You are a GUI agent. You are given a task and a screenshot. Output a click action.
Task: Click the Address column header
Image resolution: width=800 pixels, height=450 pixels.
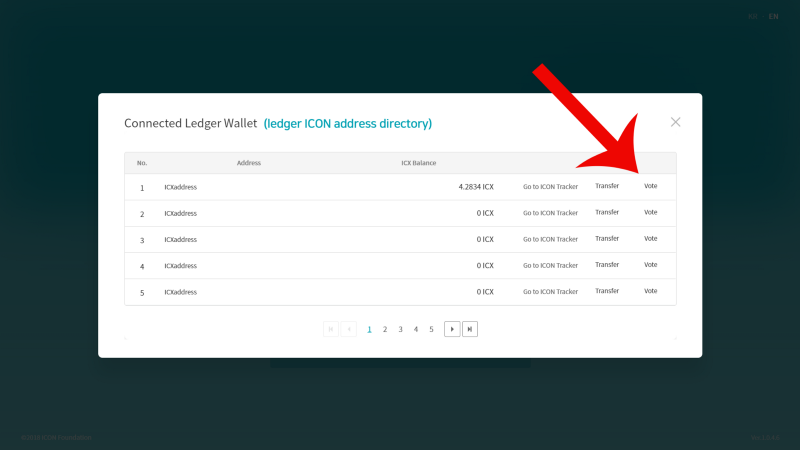point(248,163)
